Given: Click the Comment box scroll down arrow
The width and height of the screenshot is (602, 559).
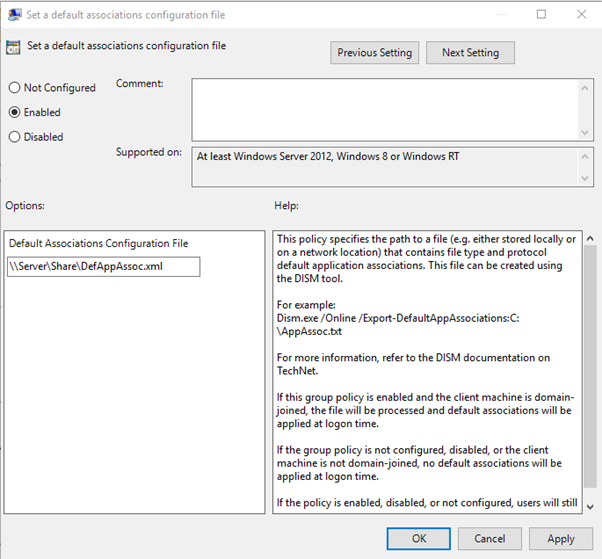Looking at the screenshot, I should (586, 132).
